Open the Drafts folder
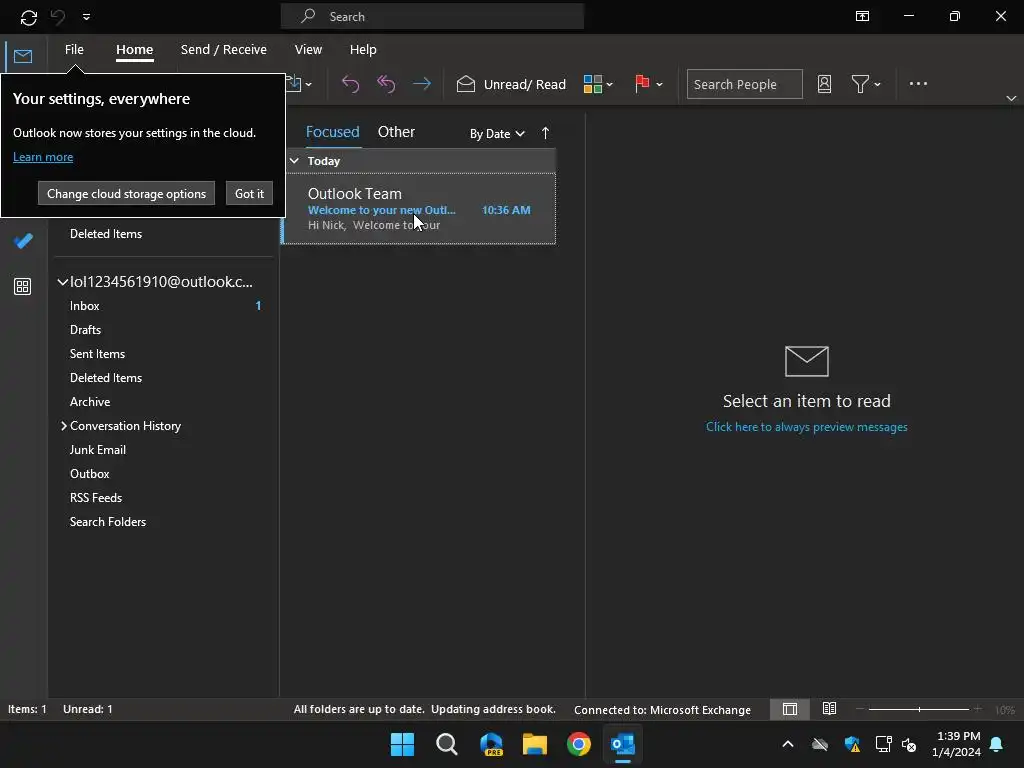Viewport: 1024px width, 768px height. pos(86,330)
